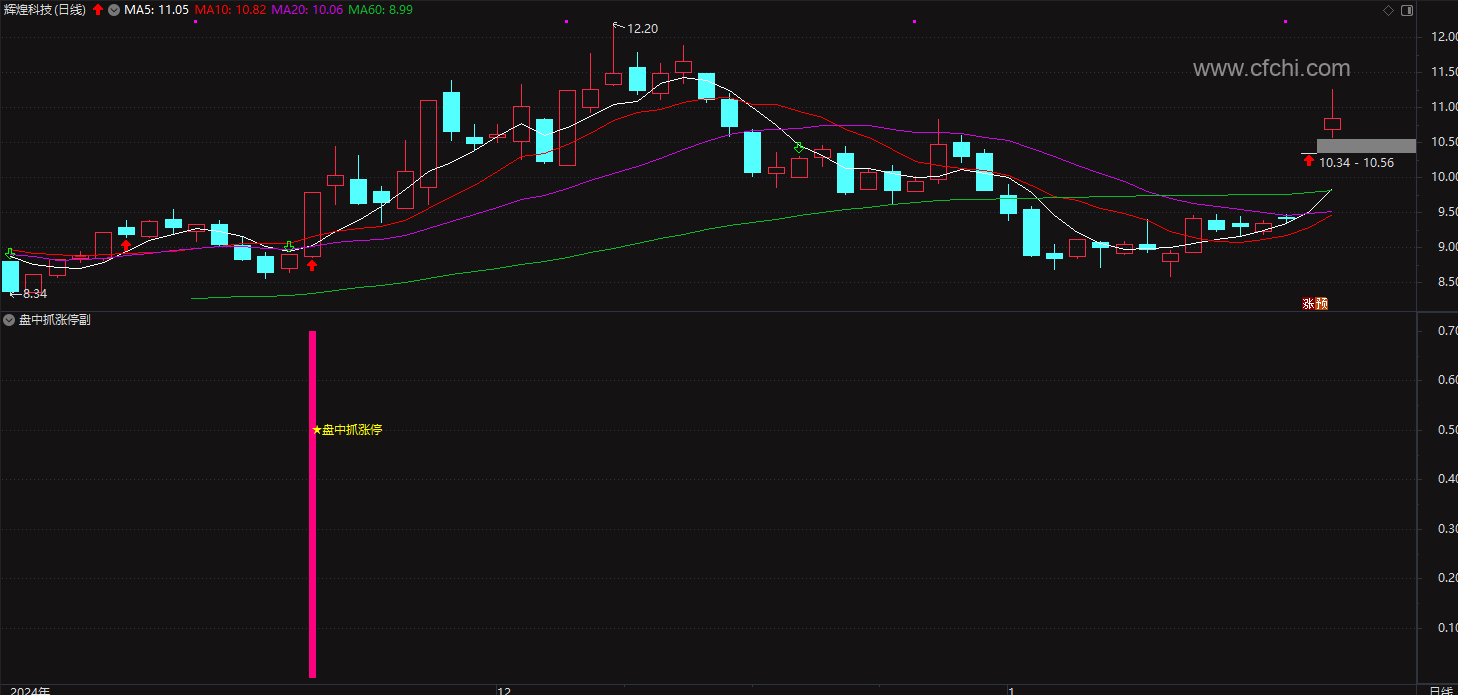Viewport: 1458px width, 695px height.
Task: Click the MA60: 8.99 label
Action: pyautogui.click(x=380, y=9)
